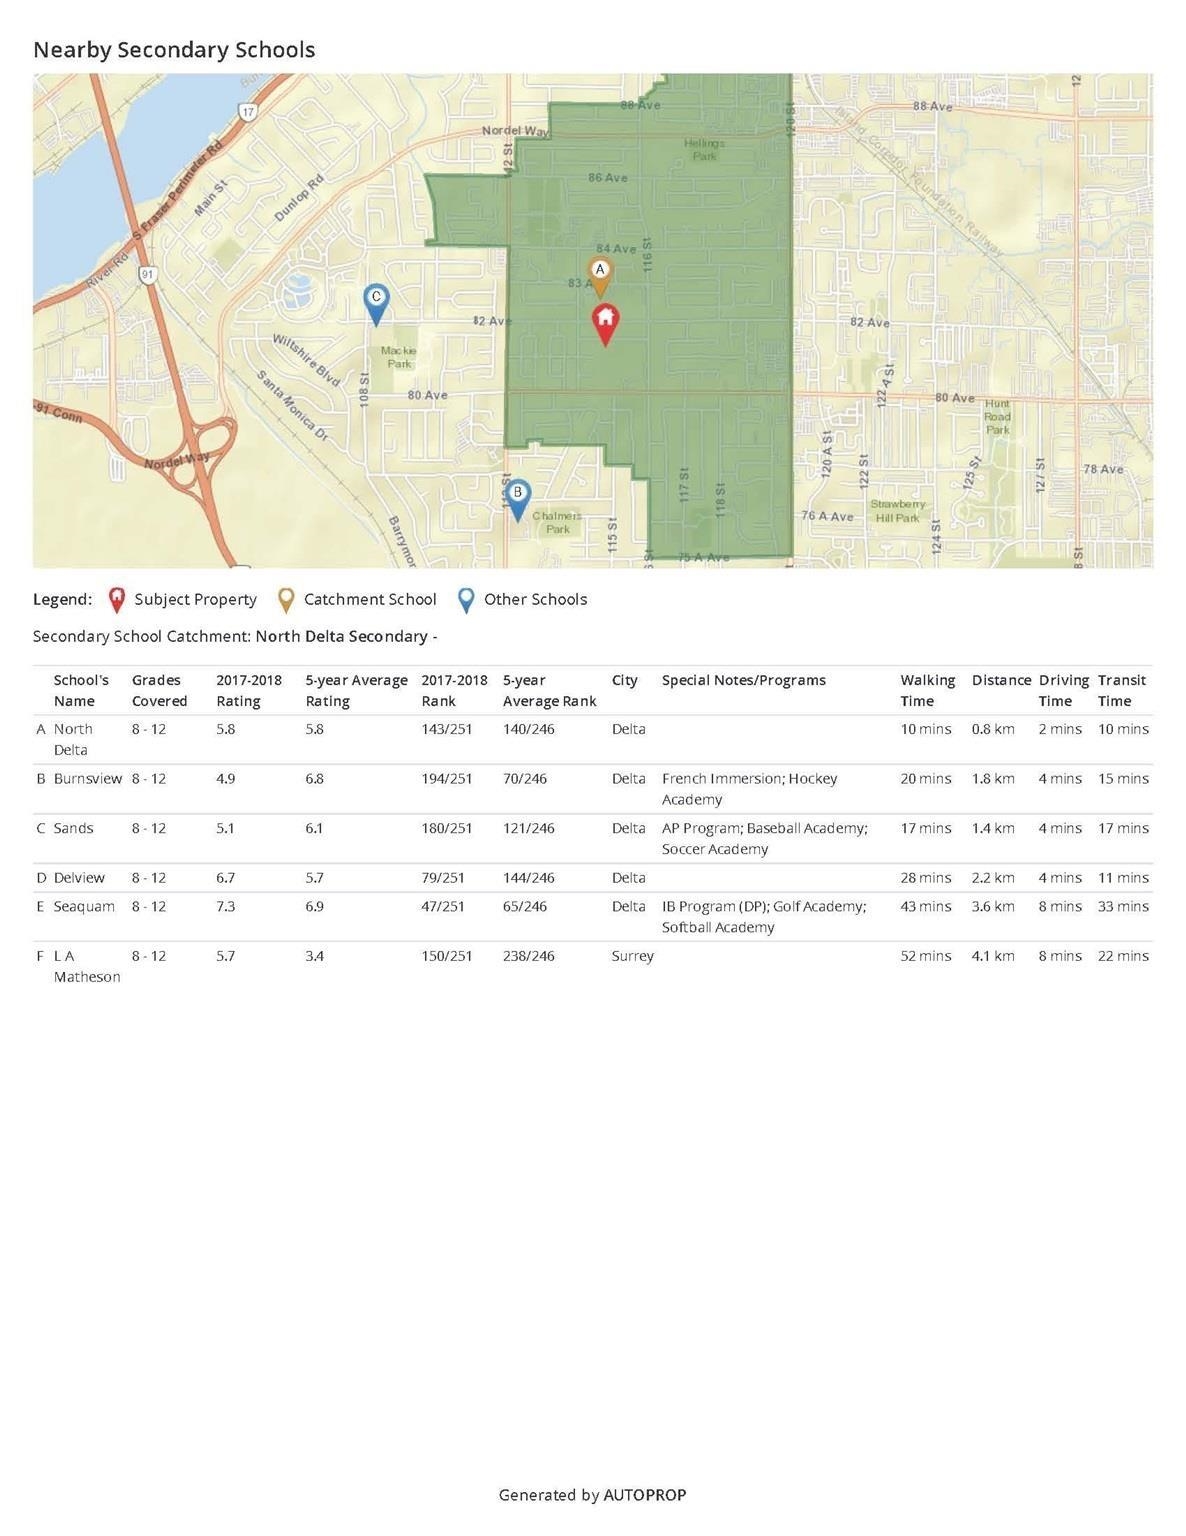Click the Santa Monica Dr street label
Screen dimensions: 1186x1536
(292, 405)
